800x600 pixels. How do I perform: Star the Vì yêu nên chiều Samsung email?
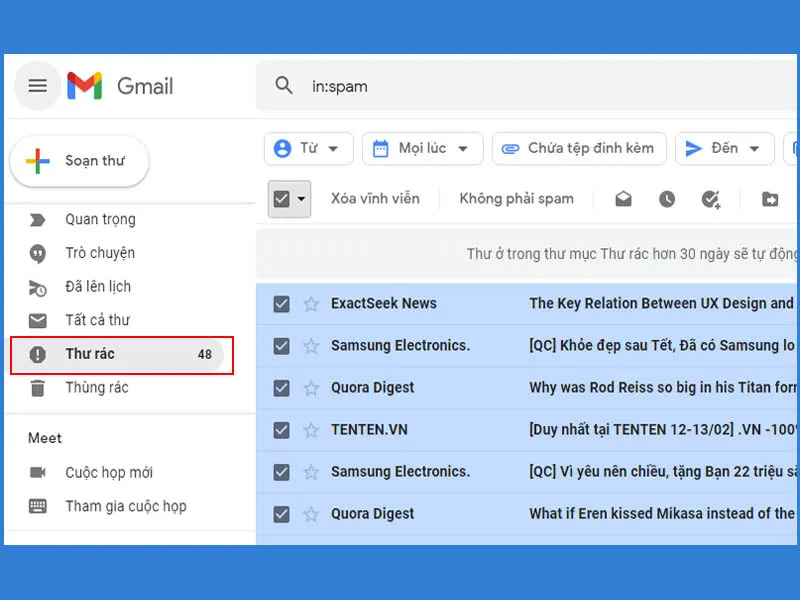[311, 472]
